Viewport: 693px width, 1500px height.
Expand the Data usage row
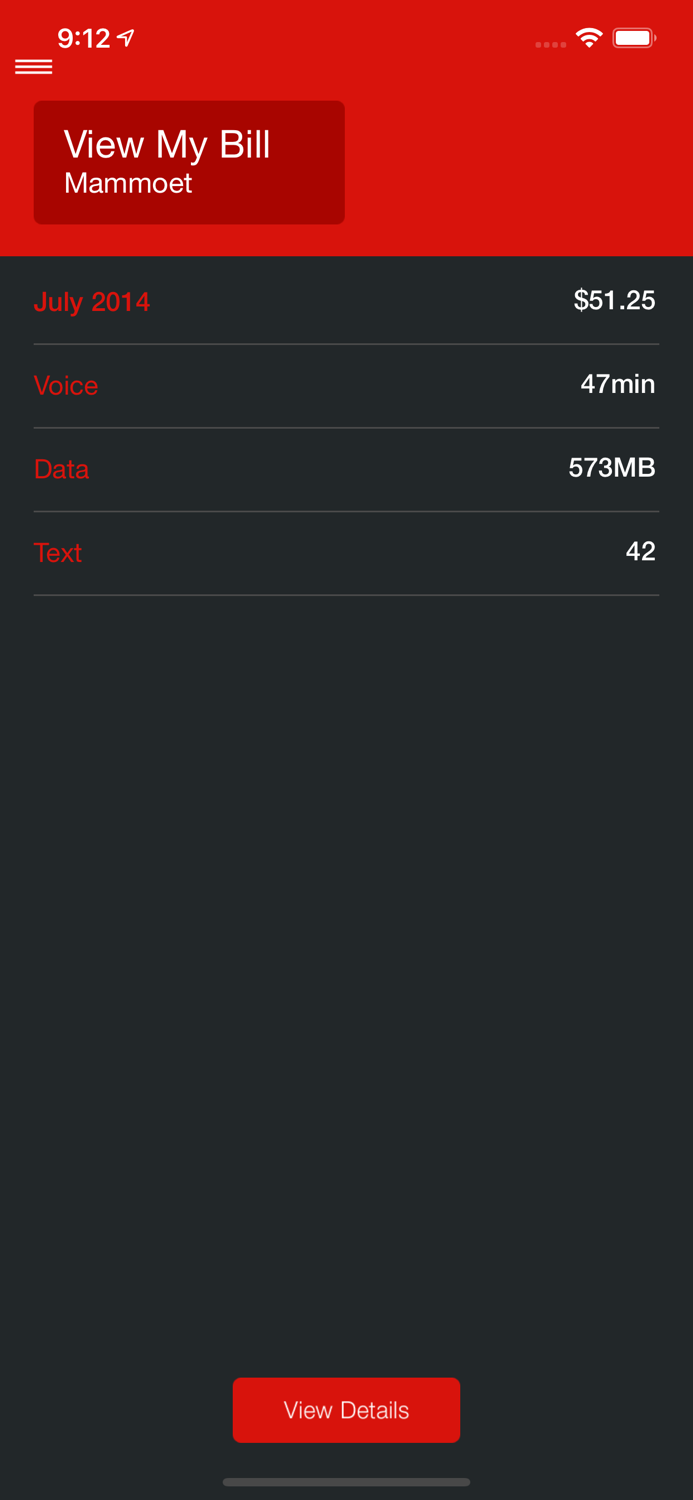[346, 468]
